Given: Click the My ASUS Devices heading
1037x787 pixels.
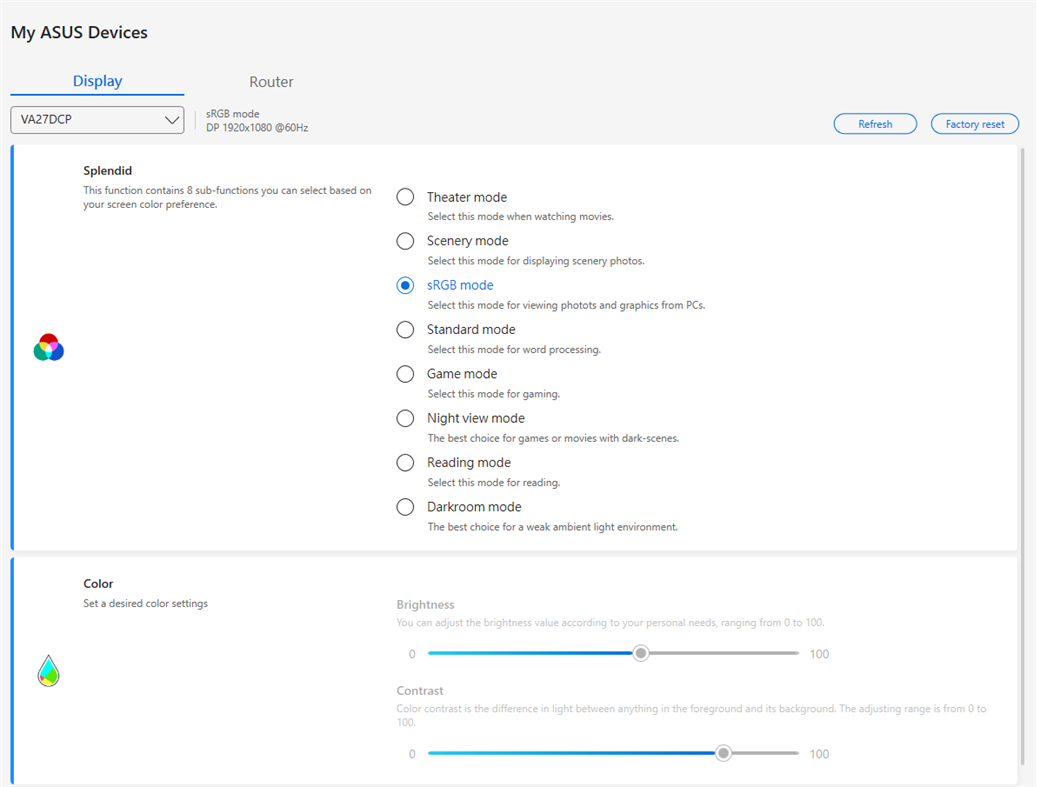Looking at the screenshot, I should pos(79,32).
